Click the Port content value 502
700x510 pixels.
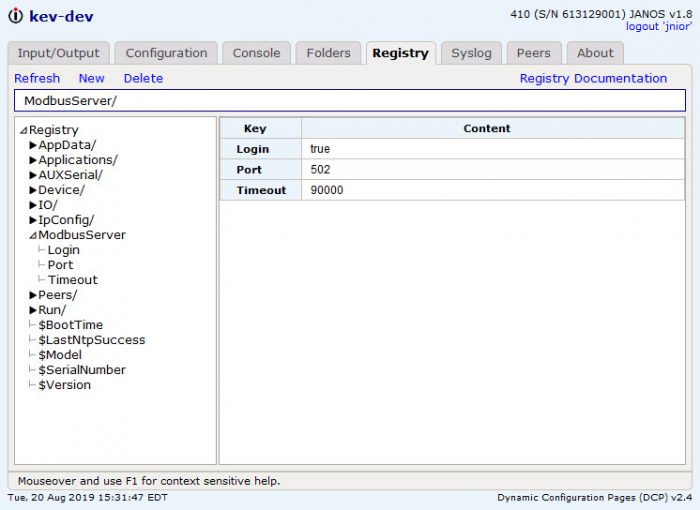point(493,170)
